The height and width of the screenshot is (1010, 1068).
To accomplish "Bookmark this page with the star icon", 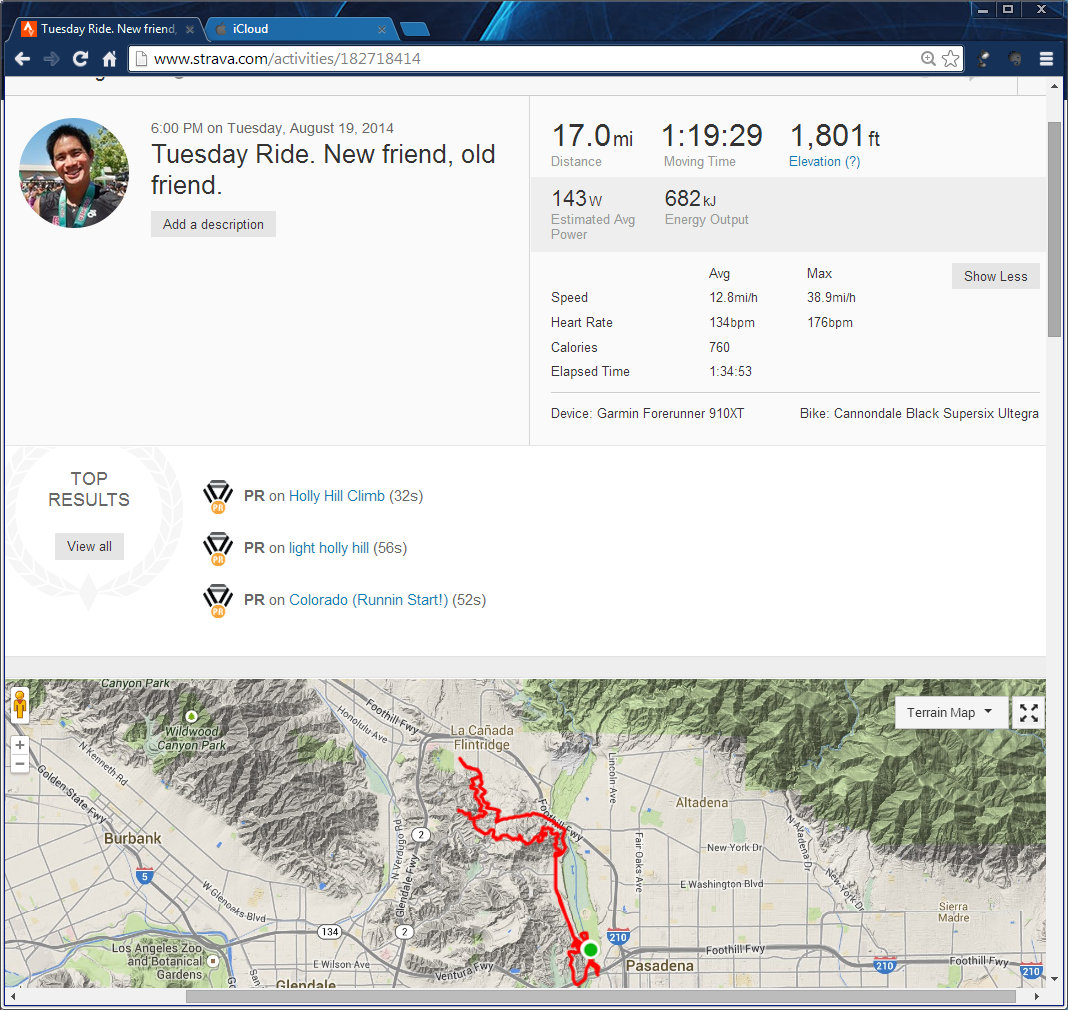I will point(950,59).
